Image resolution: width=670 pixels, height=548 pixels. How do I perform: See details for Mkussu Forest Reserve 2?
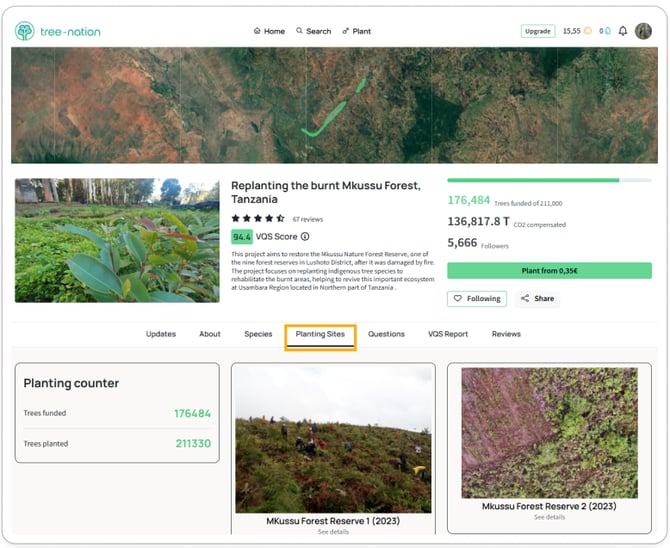[x=550, y=517]
